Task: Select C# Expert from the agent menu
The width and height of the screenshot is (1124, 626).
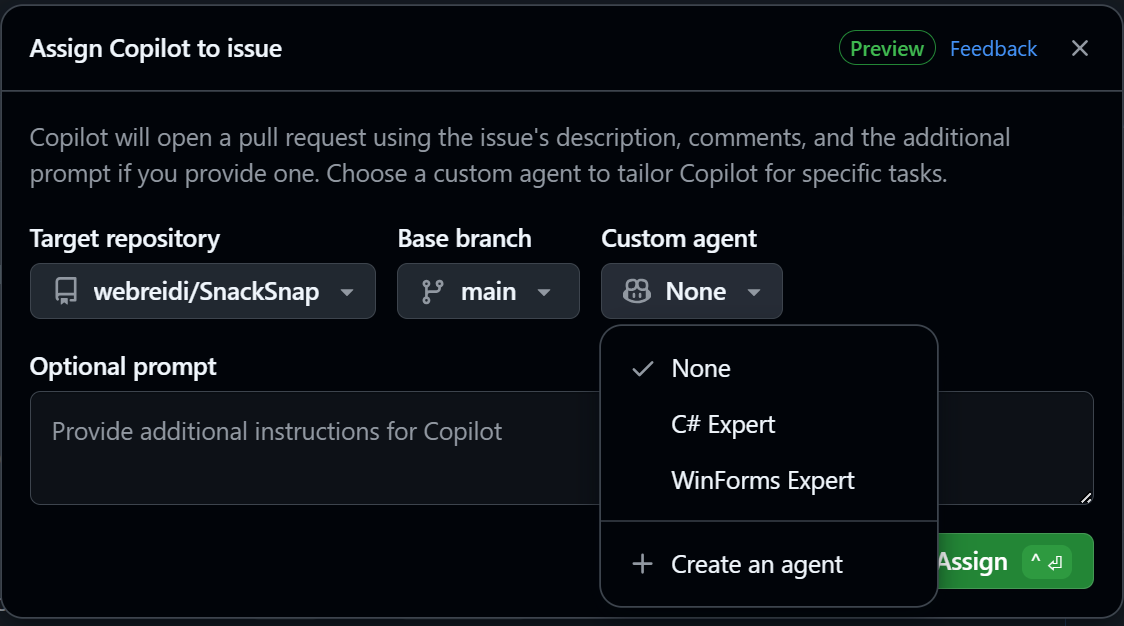Action: coord(724,424)
